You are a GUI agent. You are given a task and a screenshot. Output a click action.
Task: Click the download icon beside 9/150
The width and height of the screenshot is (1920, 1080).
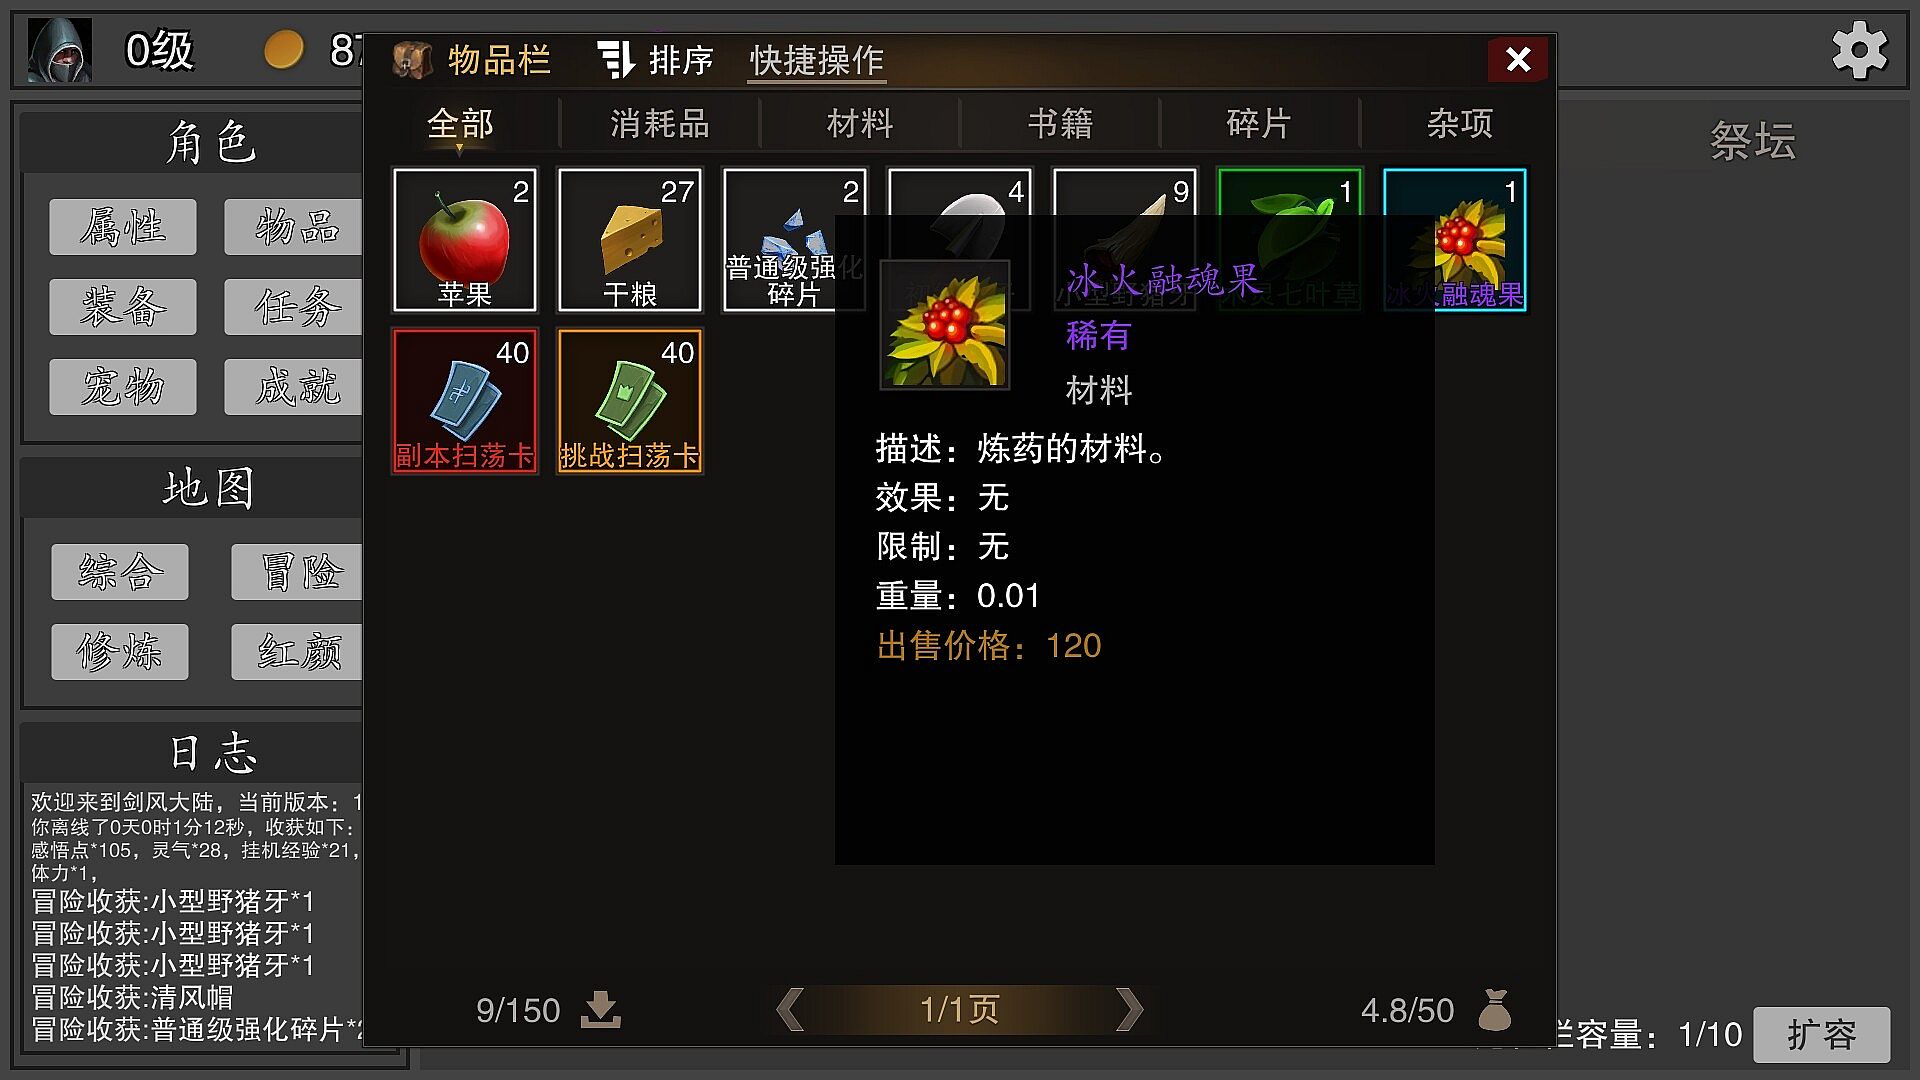(x=601, y=1010)
